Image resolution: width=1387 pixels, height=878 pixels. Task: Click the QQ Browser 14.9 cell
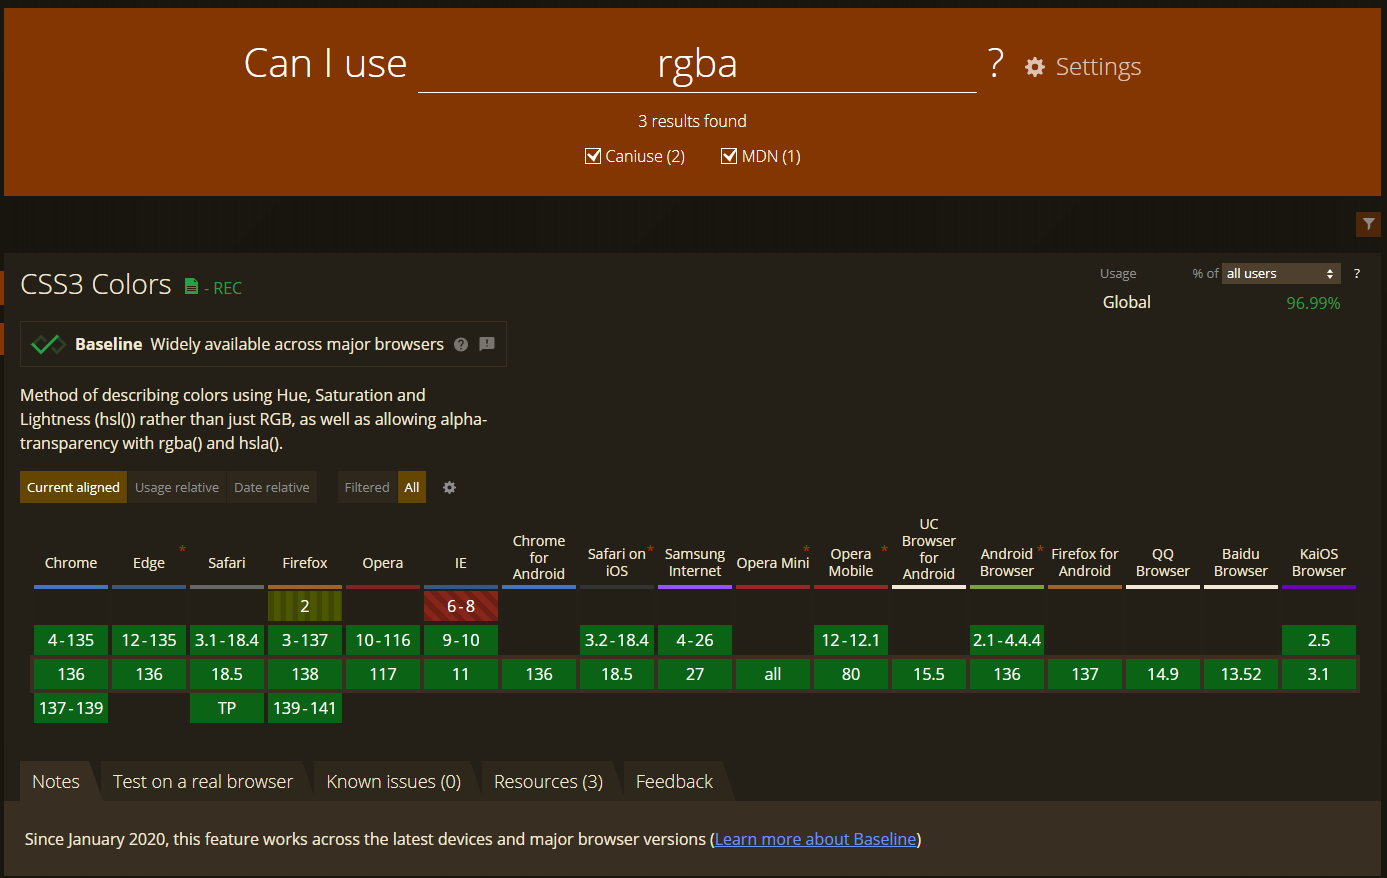pos(1163,674)
